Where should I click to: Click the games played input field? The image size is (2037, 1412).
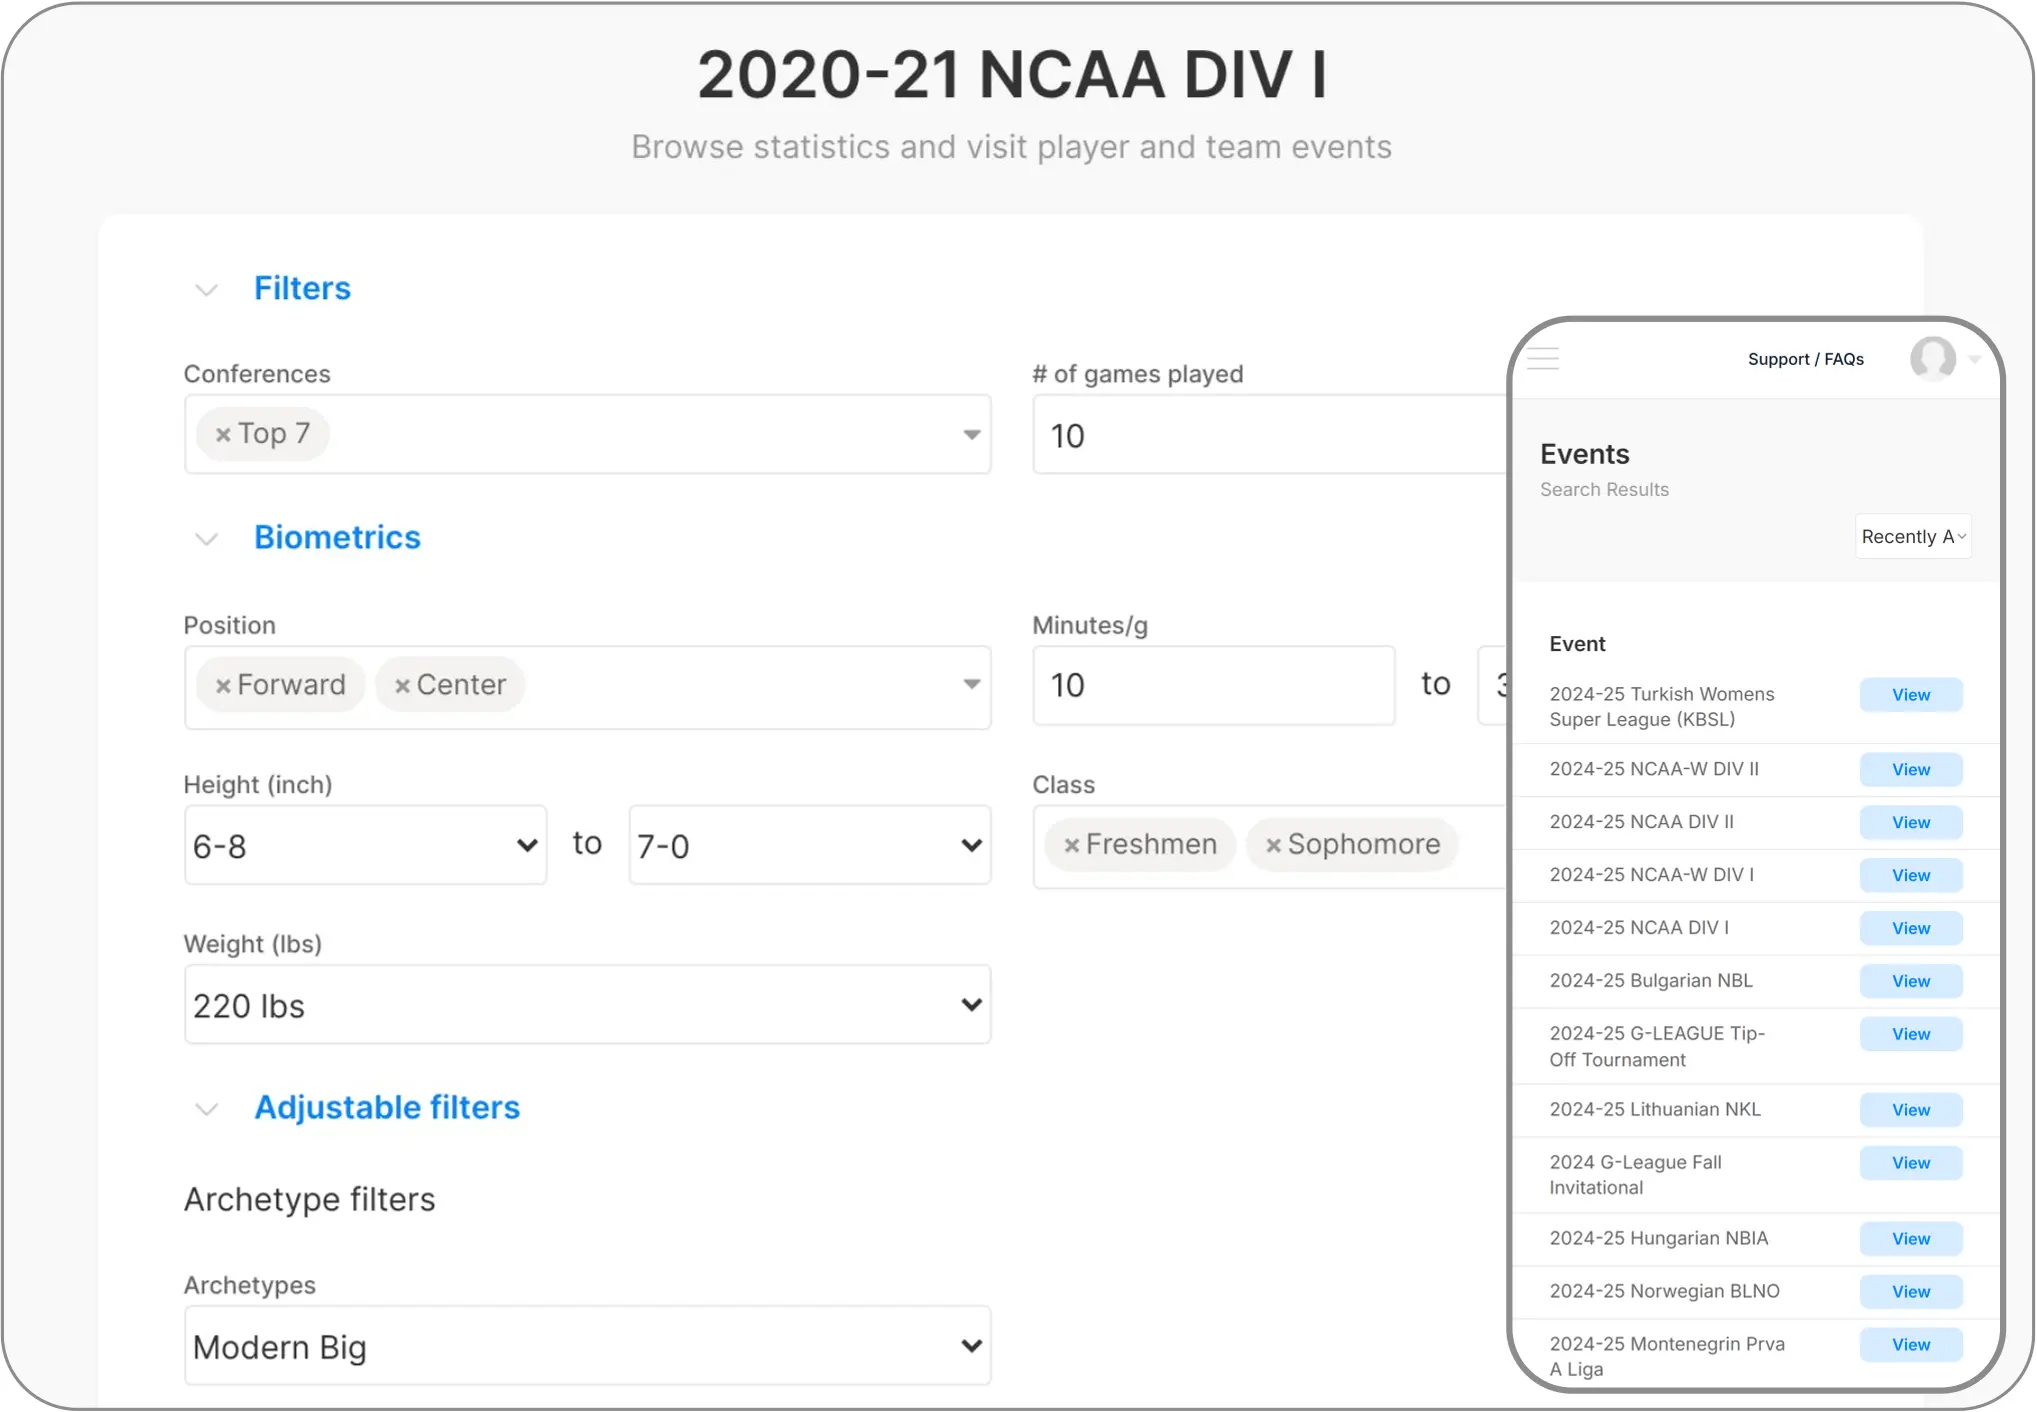[1270, 435]
